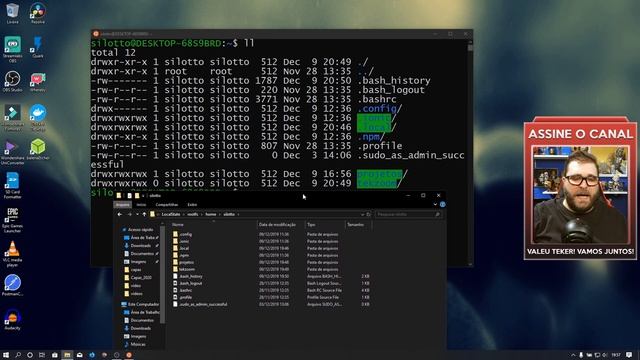Viewport: 640px width, 360px height.
Task: Open the Windows Start menu
Action: [6, 355]
